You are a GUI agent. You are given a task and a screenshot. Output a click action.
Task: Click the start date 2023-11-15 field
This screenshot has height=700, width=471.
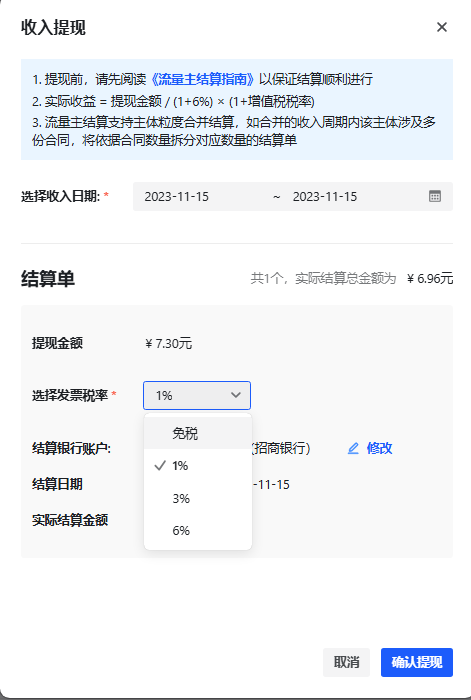176,196
